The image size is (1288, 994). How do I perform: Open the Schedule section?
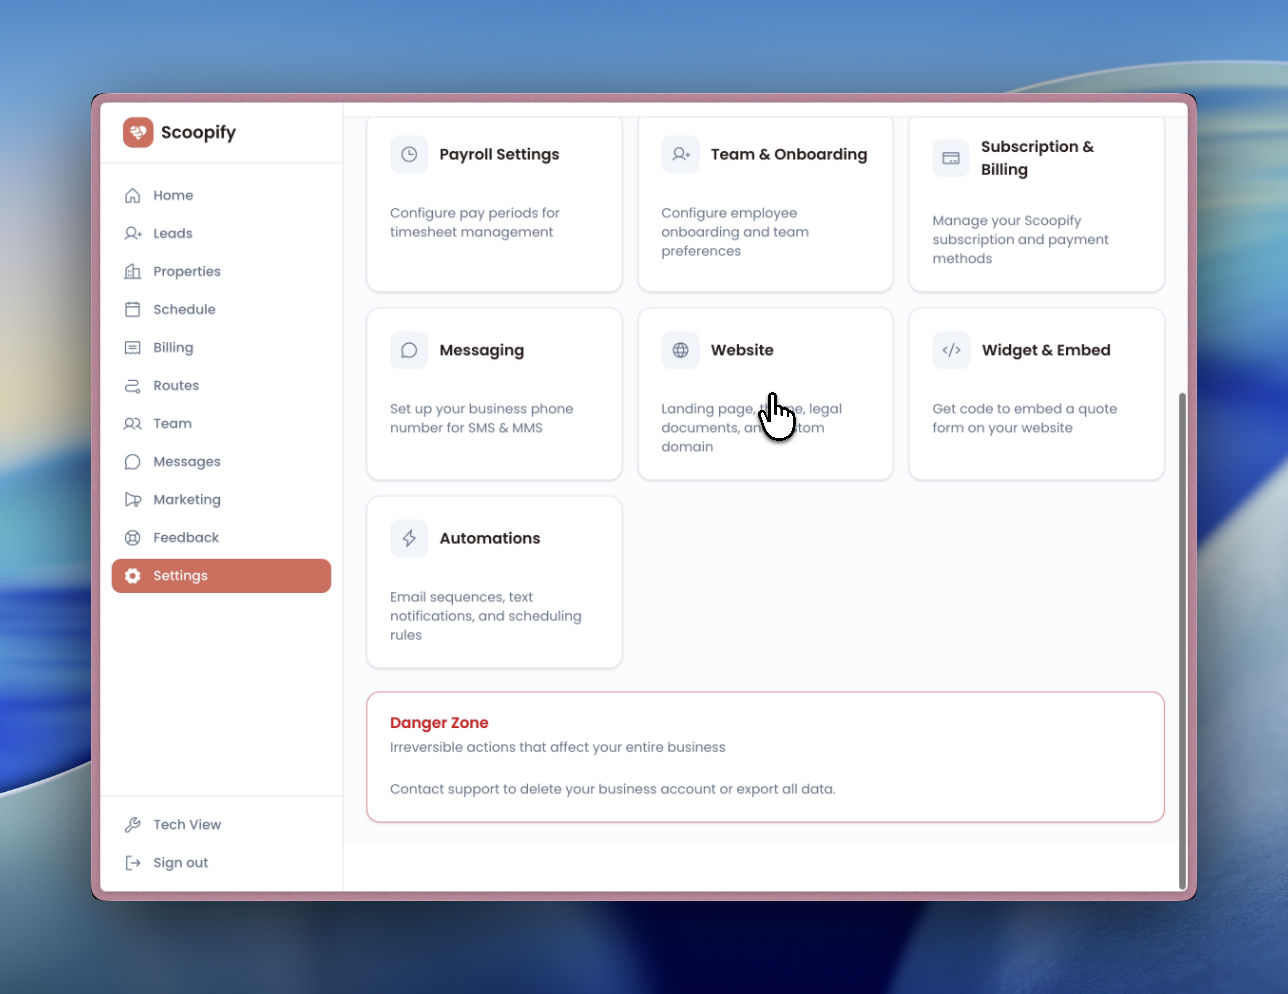[132, 309]
